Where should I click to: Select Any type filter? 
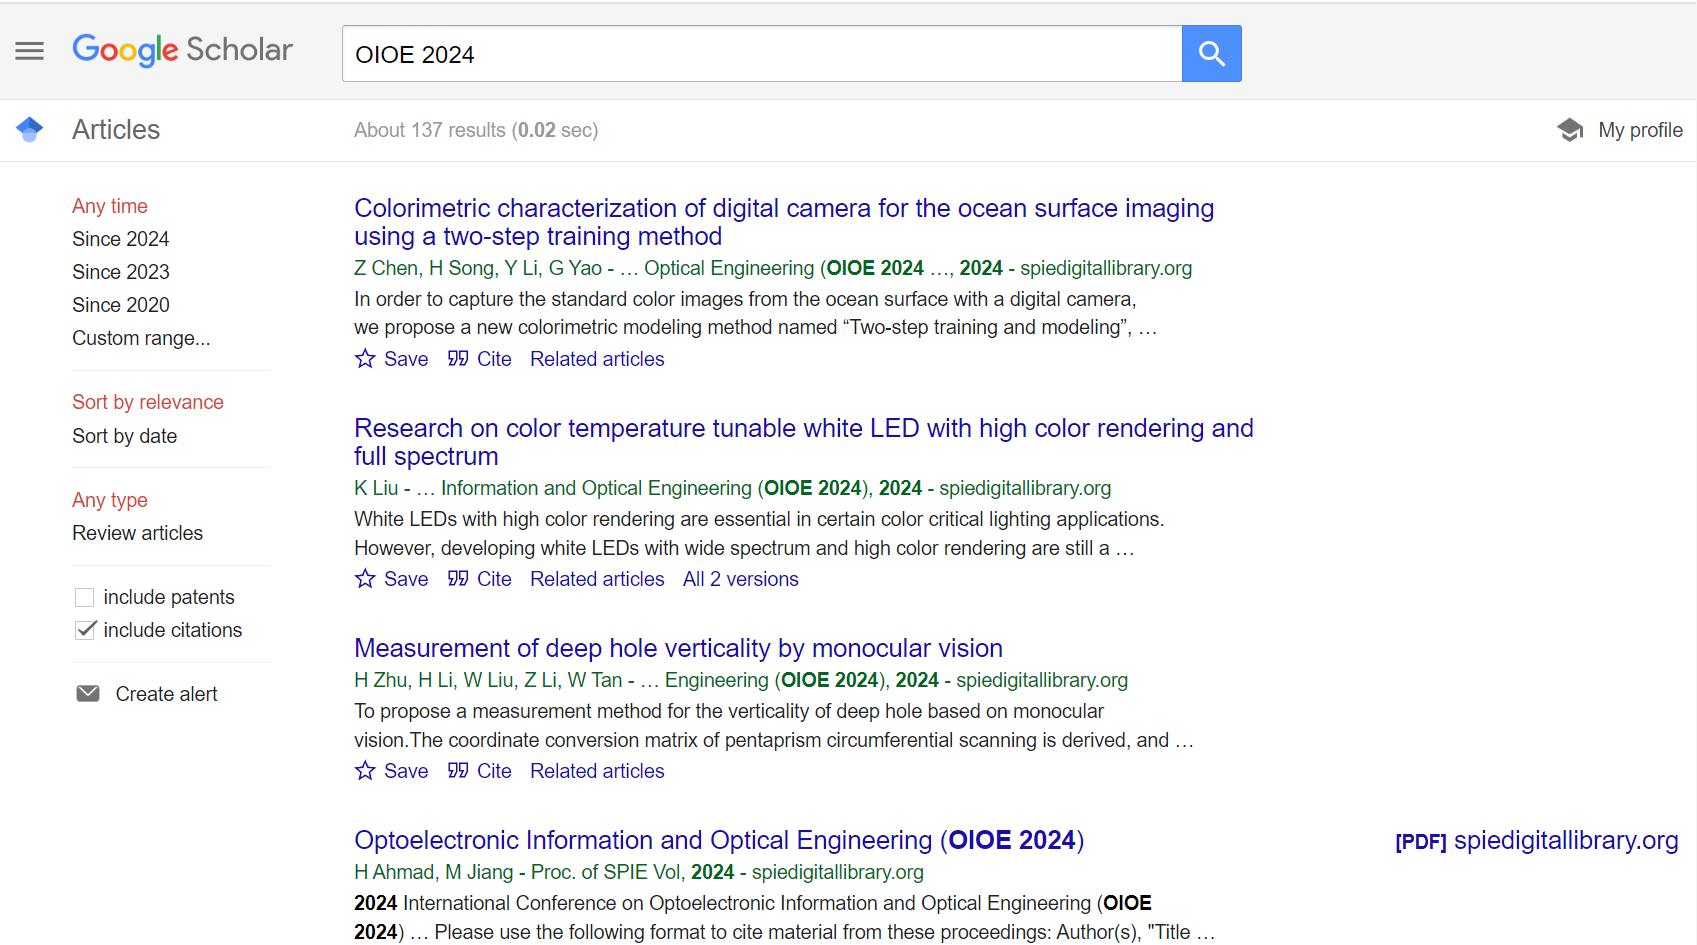[110, 500]
